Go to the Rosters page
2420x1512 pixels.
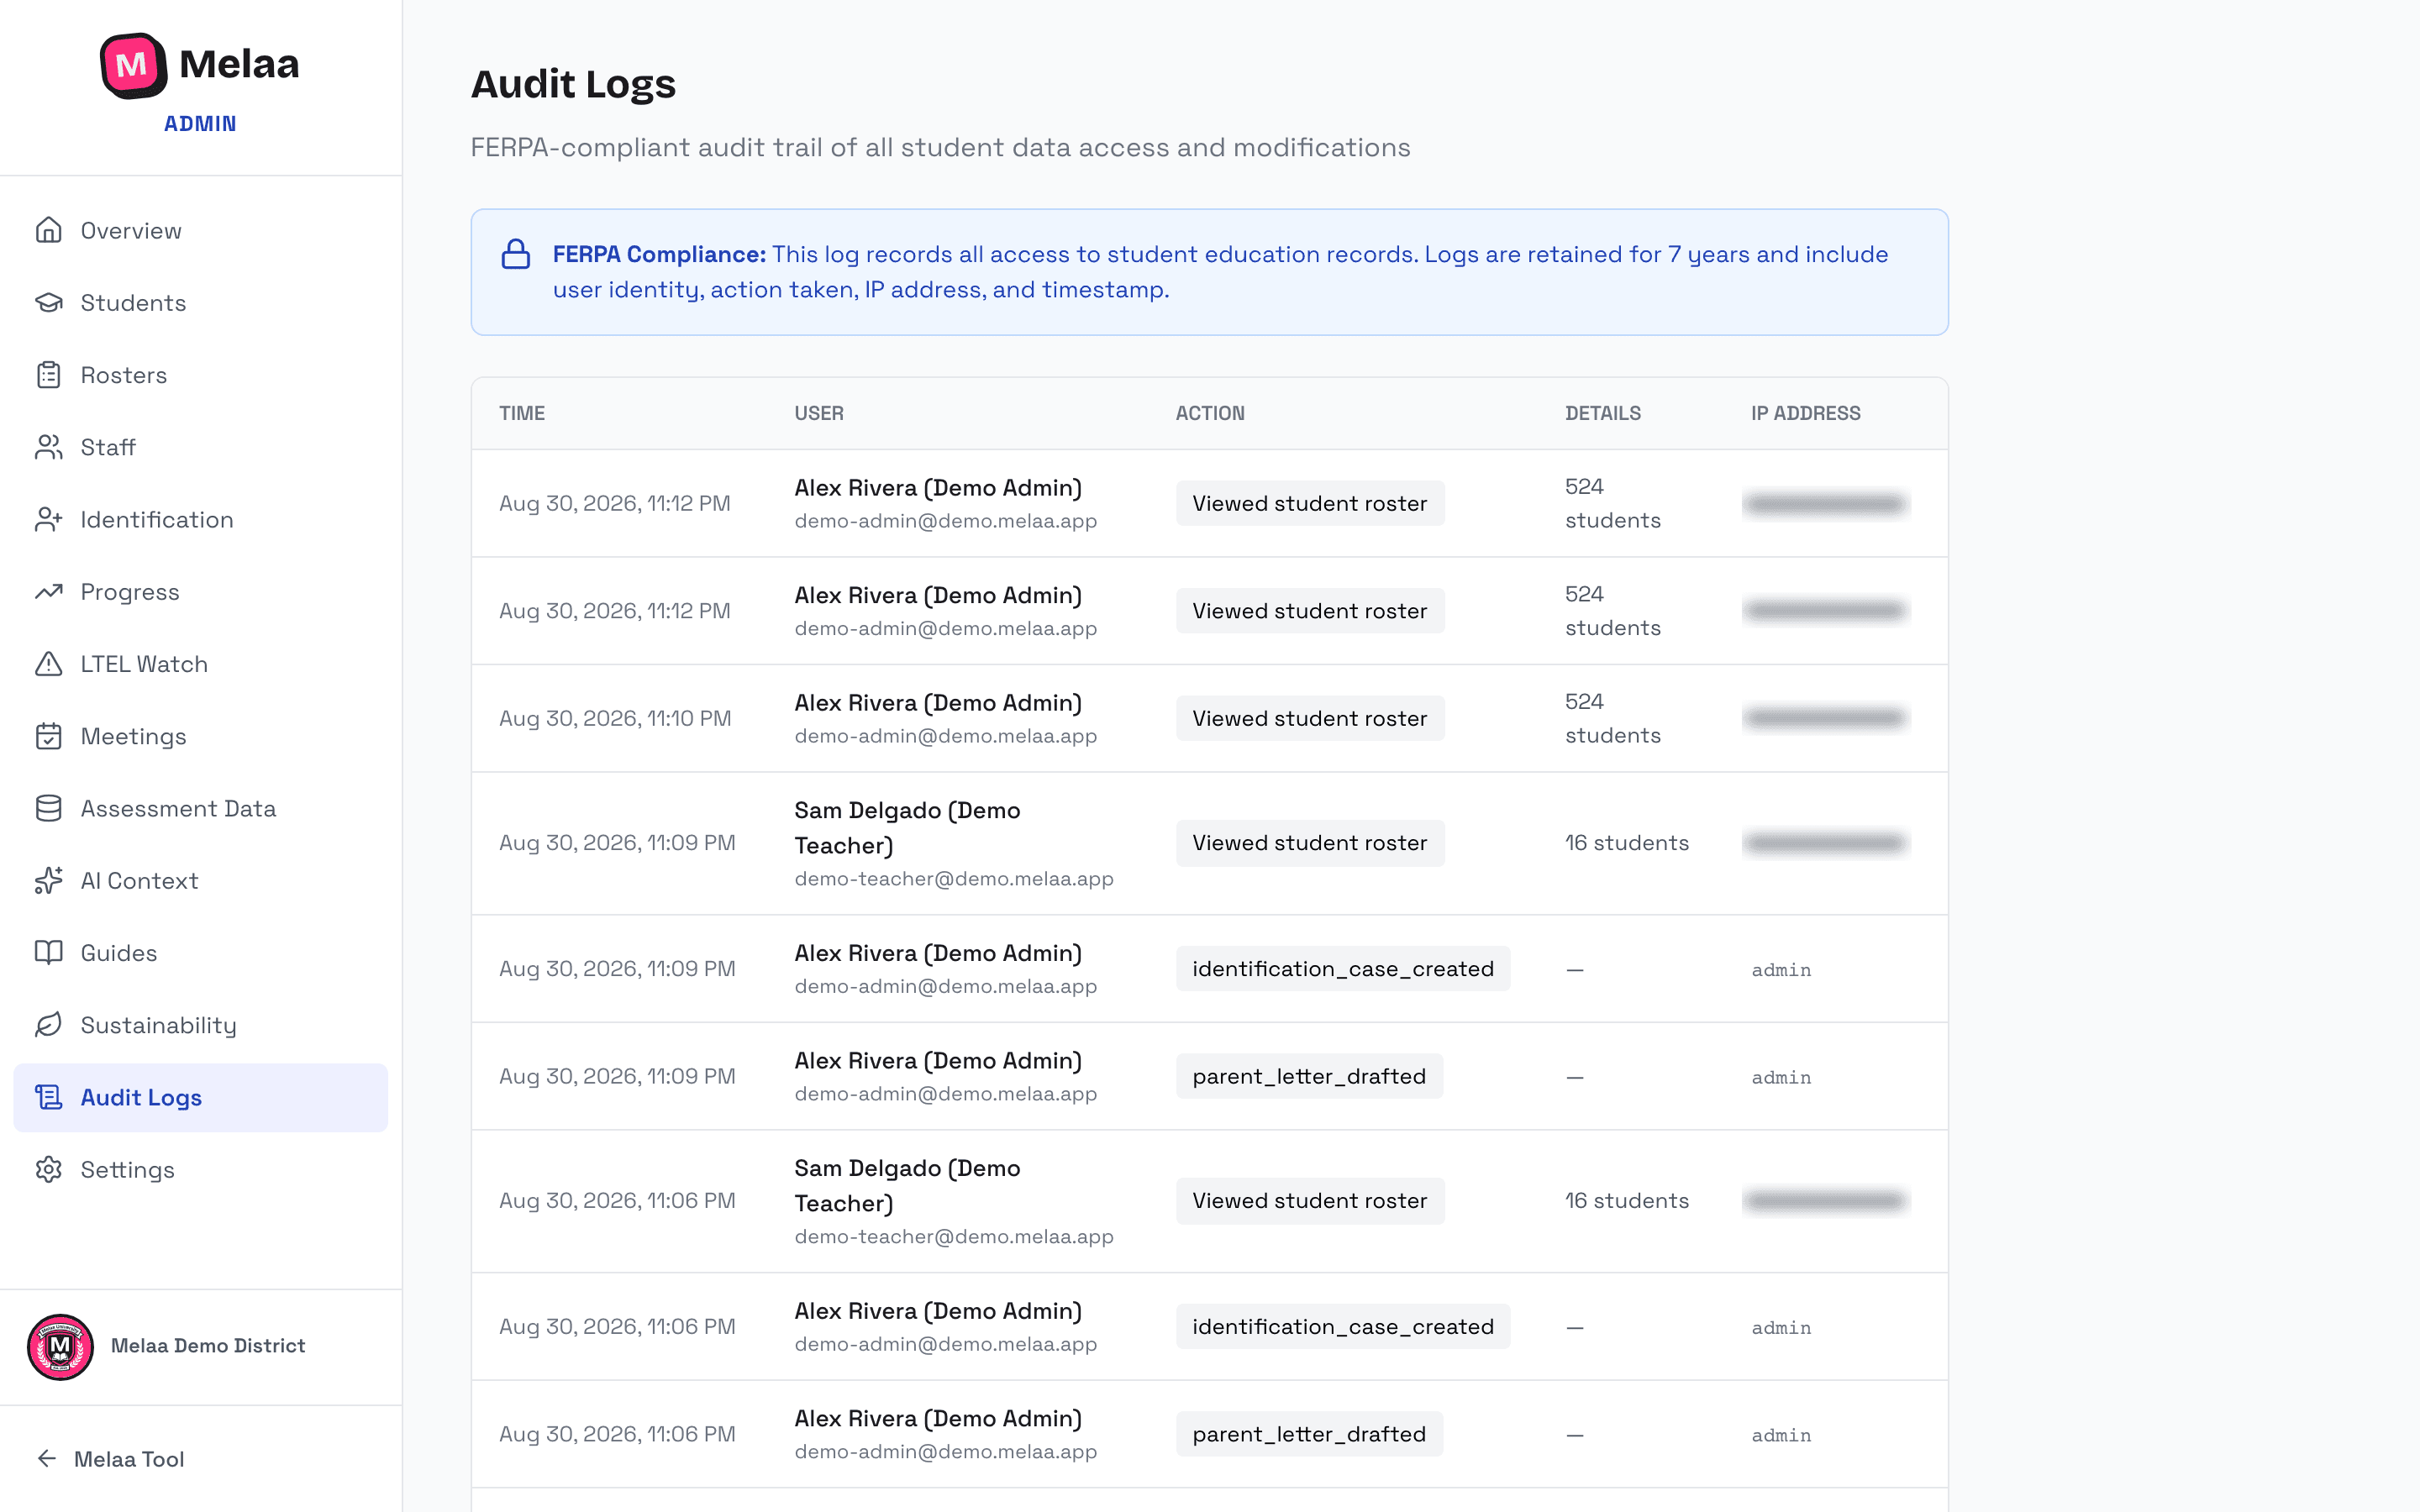point(200,375)
